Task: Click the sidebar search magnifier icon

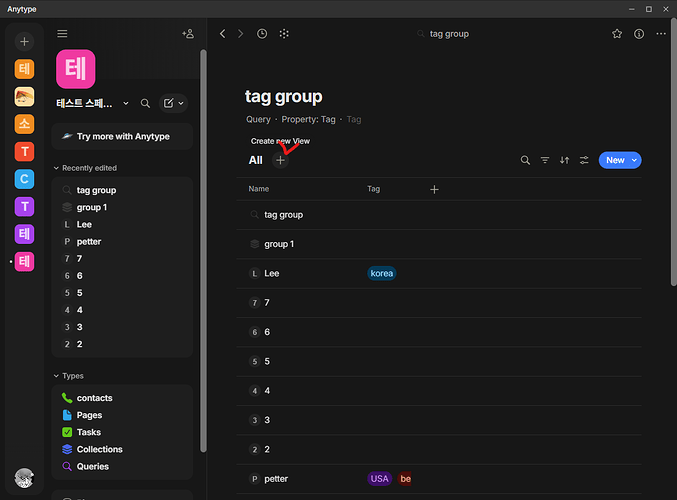Action: (x=146, y=103)
